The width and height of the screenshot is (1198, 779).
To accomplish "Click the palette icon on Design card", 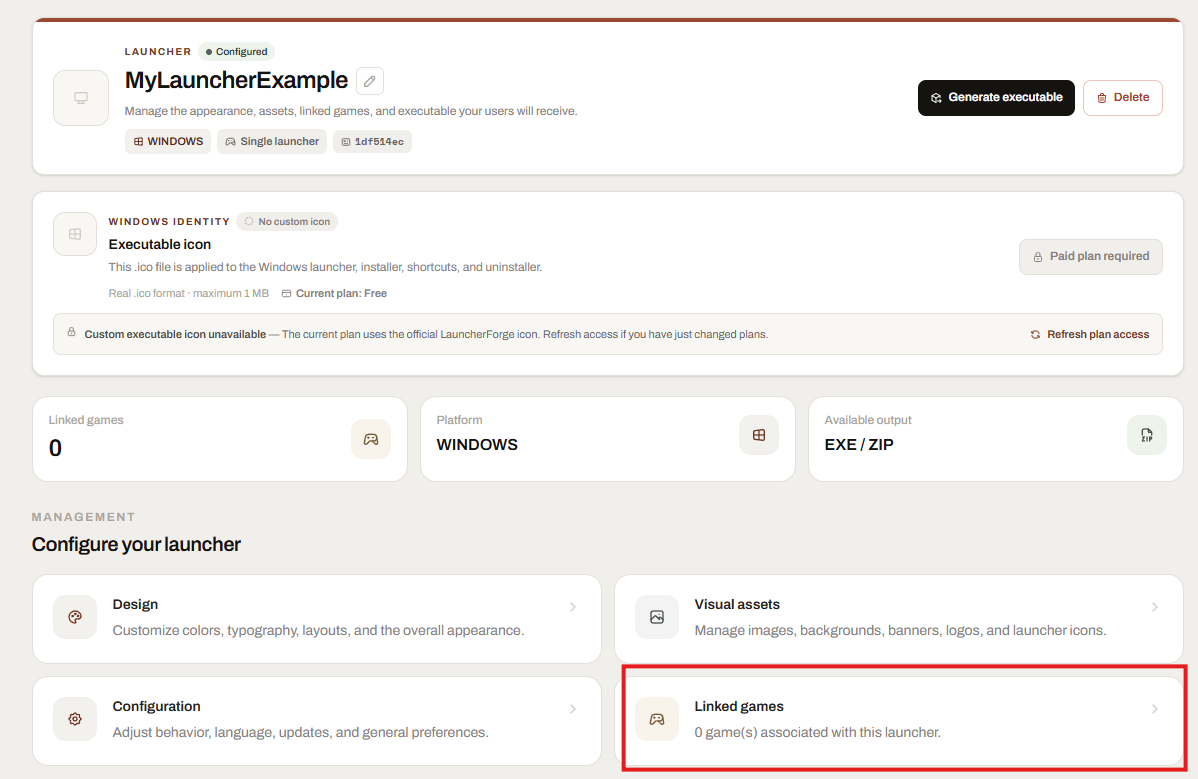I will click(x=75, y=617).
